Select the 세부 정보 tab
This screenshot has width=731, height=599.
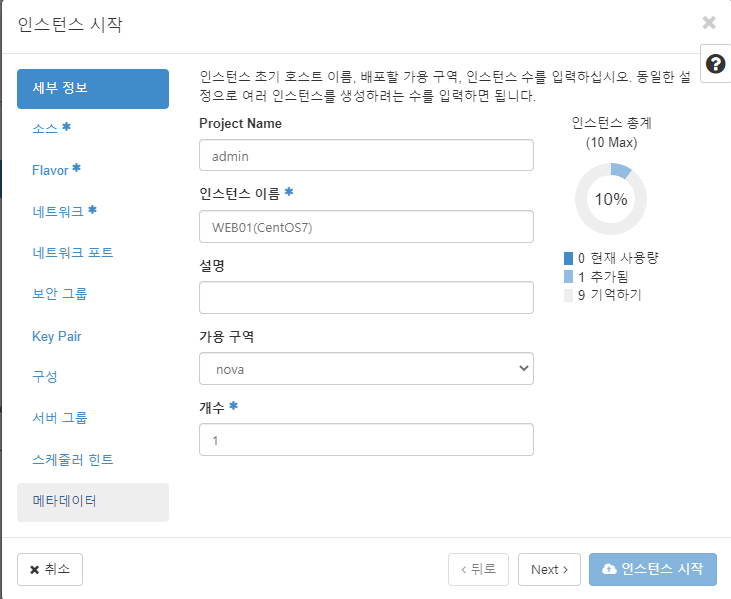[93, 89]
